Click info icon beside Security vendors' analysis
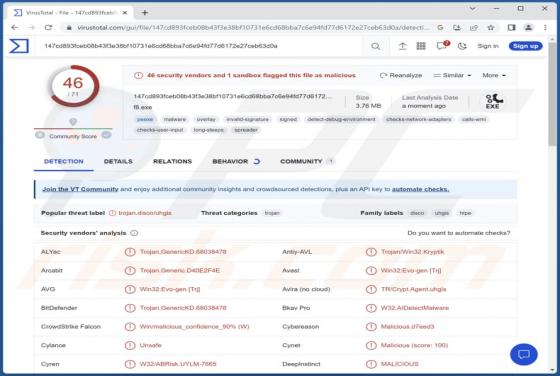Viewport: 560px width, 376px height. pyautogui.click(x=134, y=233)
